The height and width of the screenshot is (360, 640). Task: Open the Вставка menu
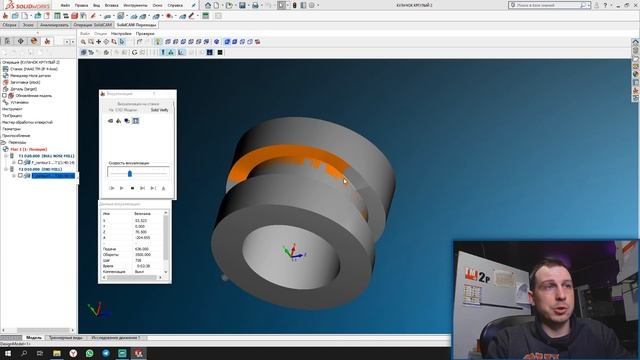click(x=111, y=5)
